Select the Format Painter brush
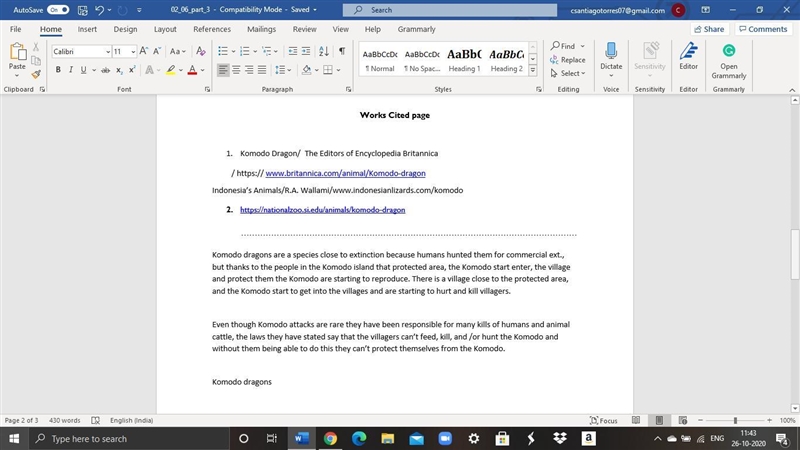Viewport: 800px width, 450px height. (x=36, y=74)
